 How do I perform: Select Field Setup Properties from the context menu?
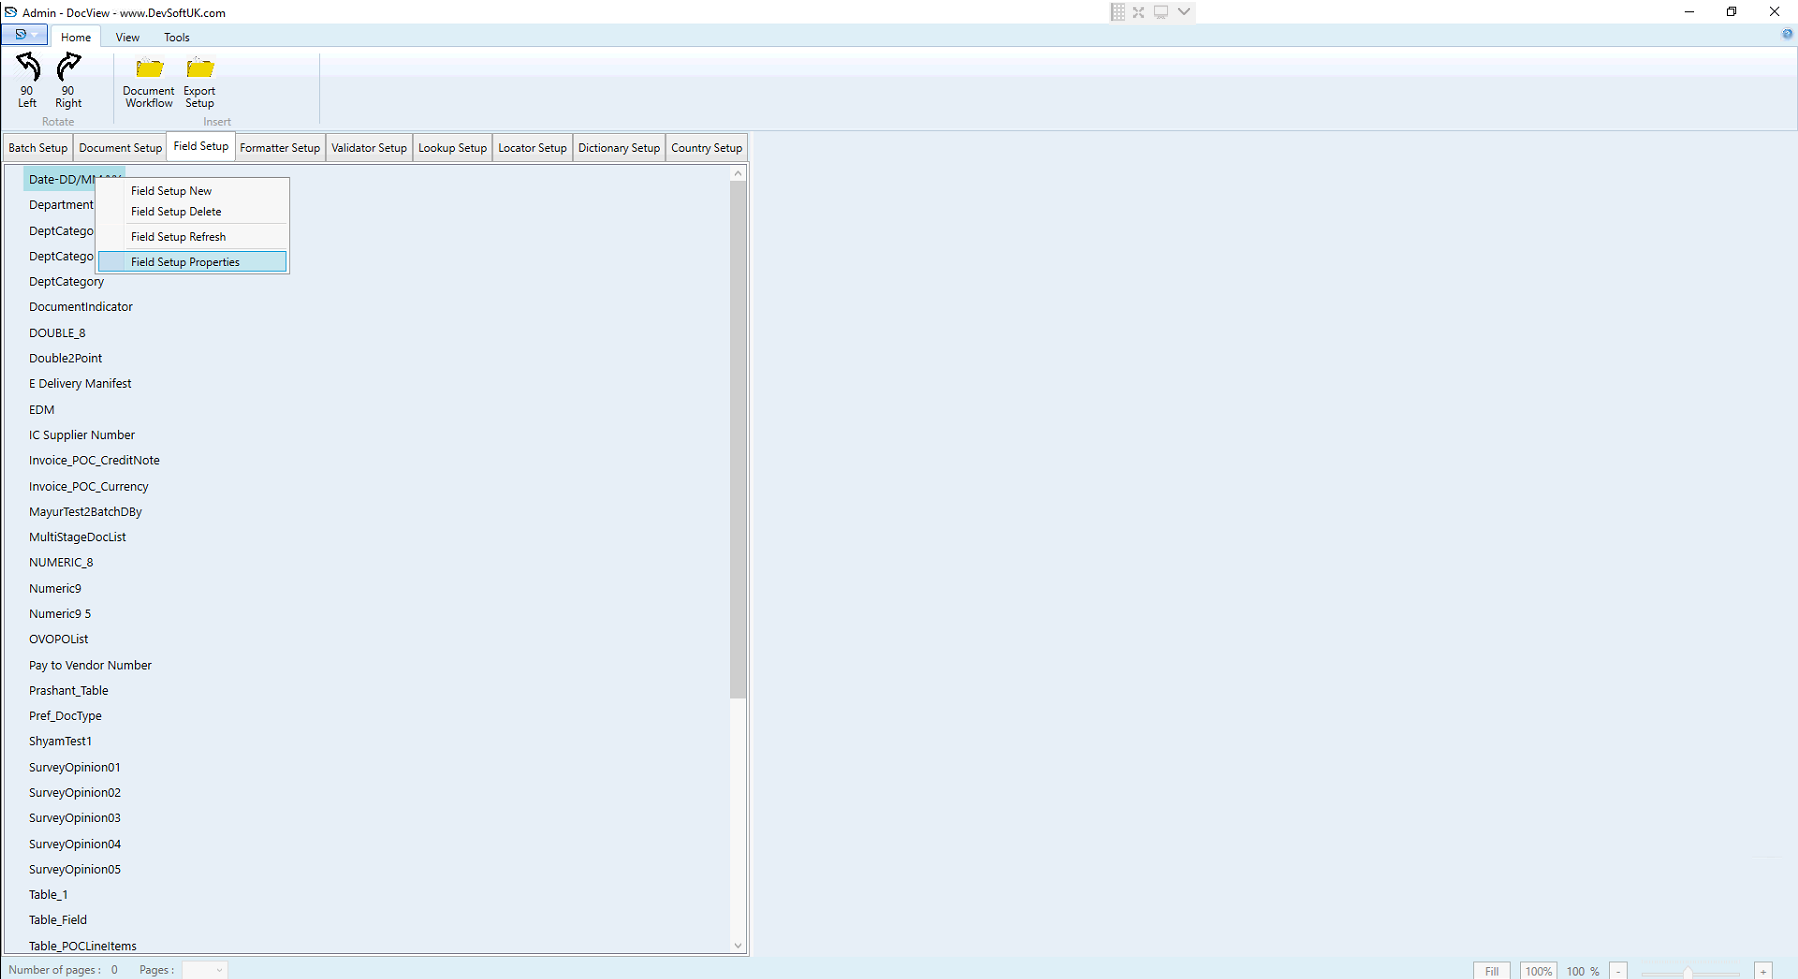click(x=185, y=261)
